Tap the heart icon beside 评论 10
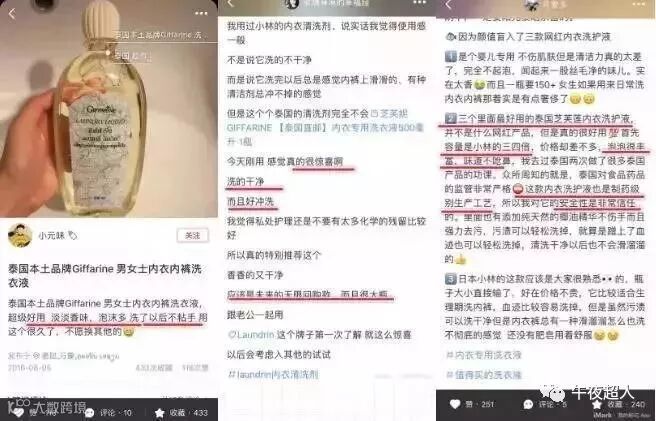This screenshot has height=421, width=656. [x=18, y=412]
